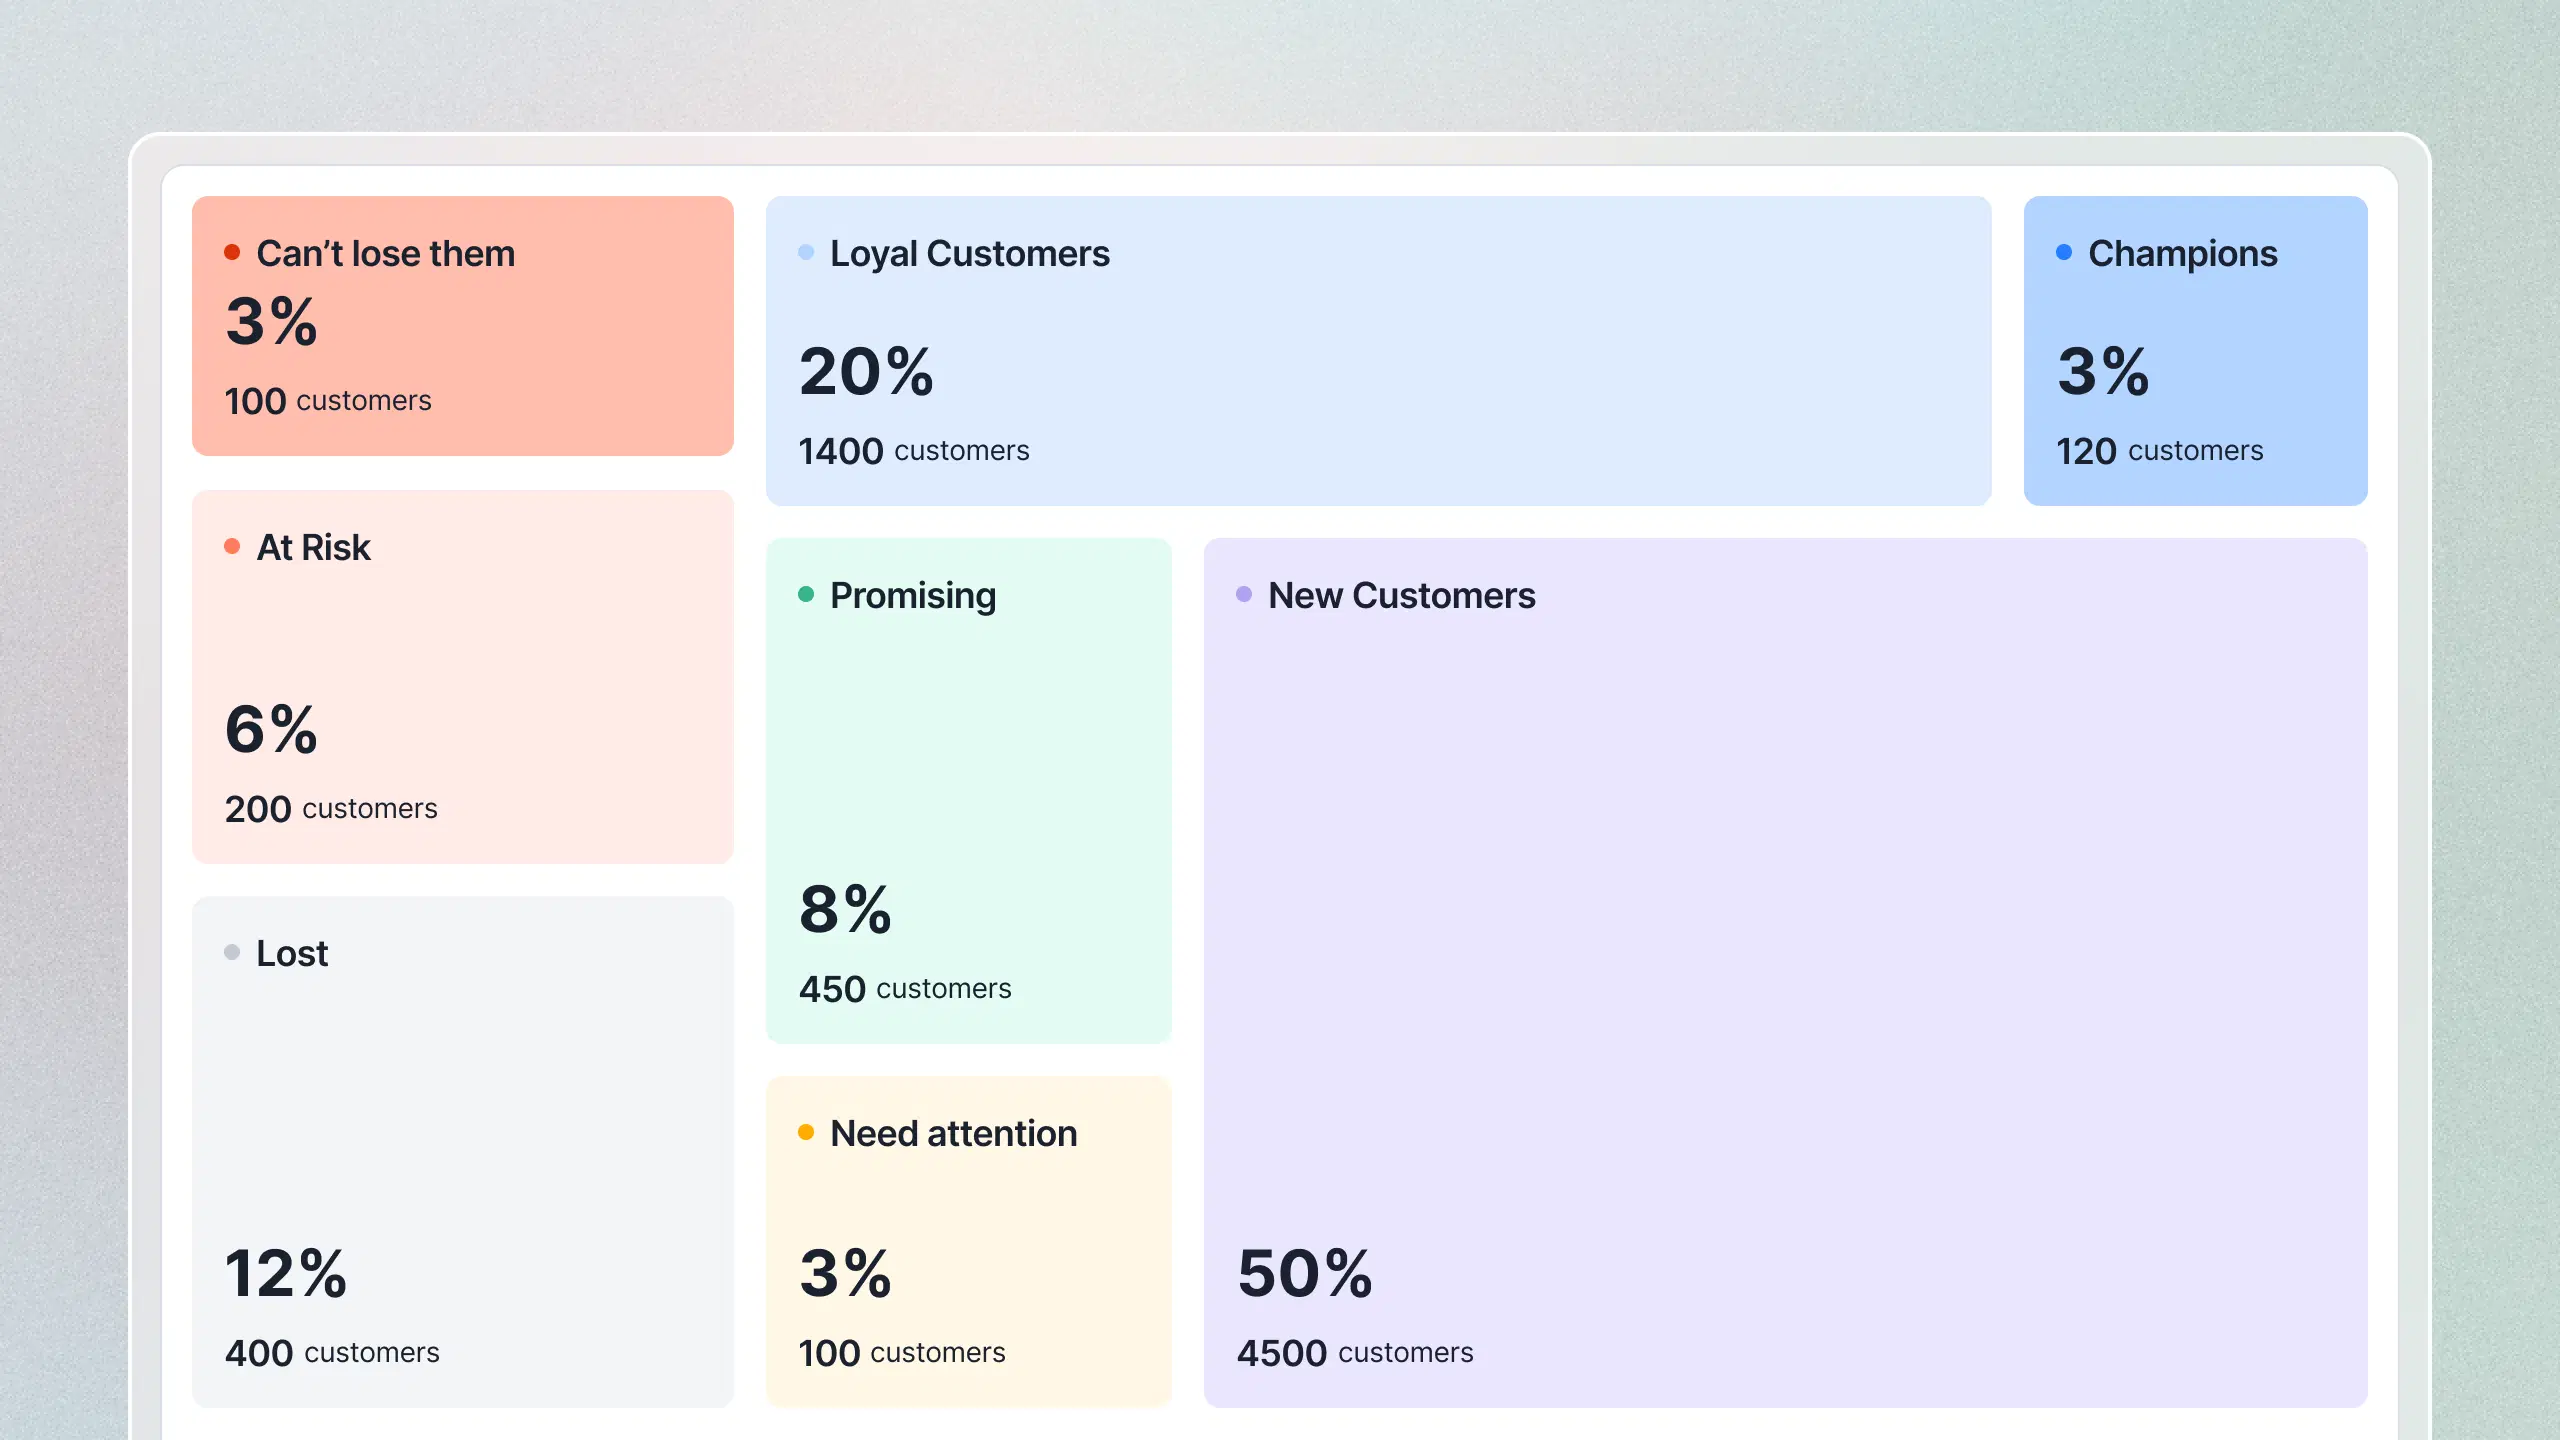Select the orange dot beside At Risk
Viewport: 2560px width, 1440px height.
pyautogui.click(x=232, y=546)
